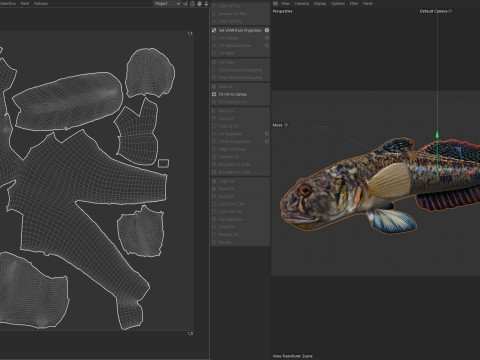Click the lock icon in UV editor header

coord(192,4)
